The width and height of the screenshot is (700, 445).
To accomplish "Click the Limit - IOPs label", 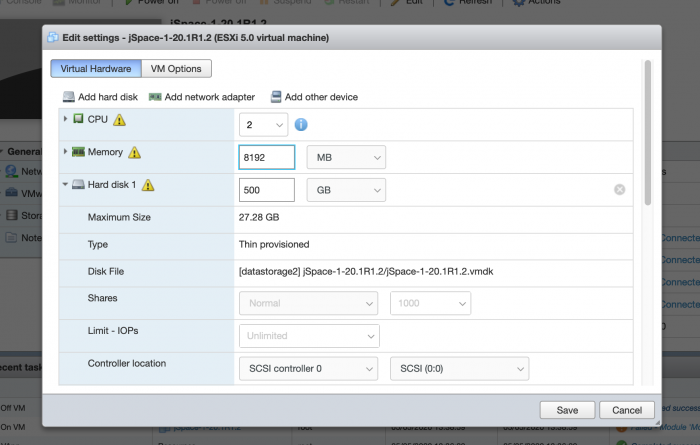I will (113, 331).
